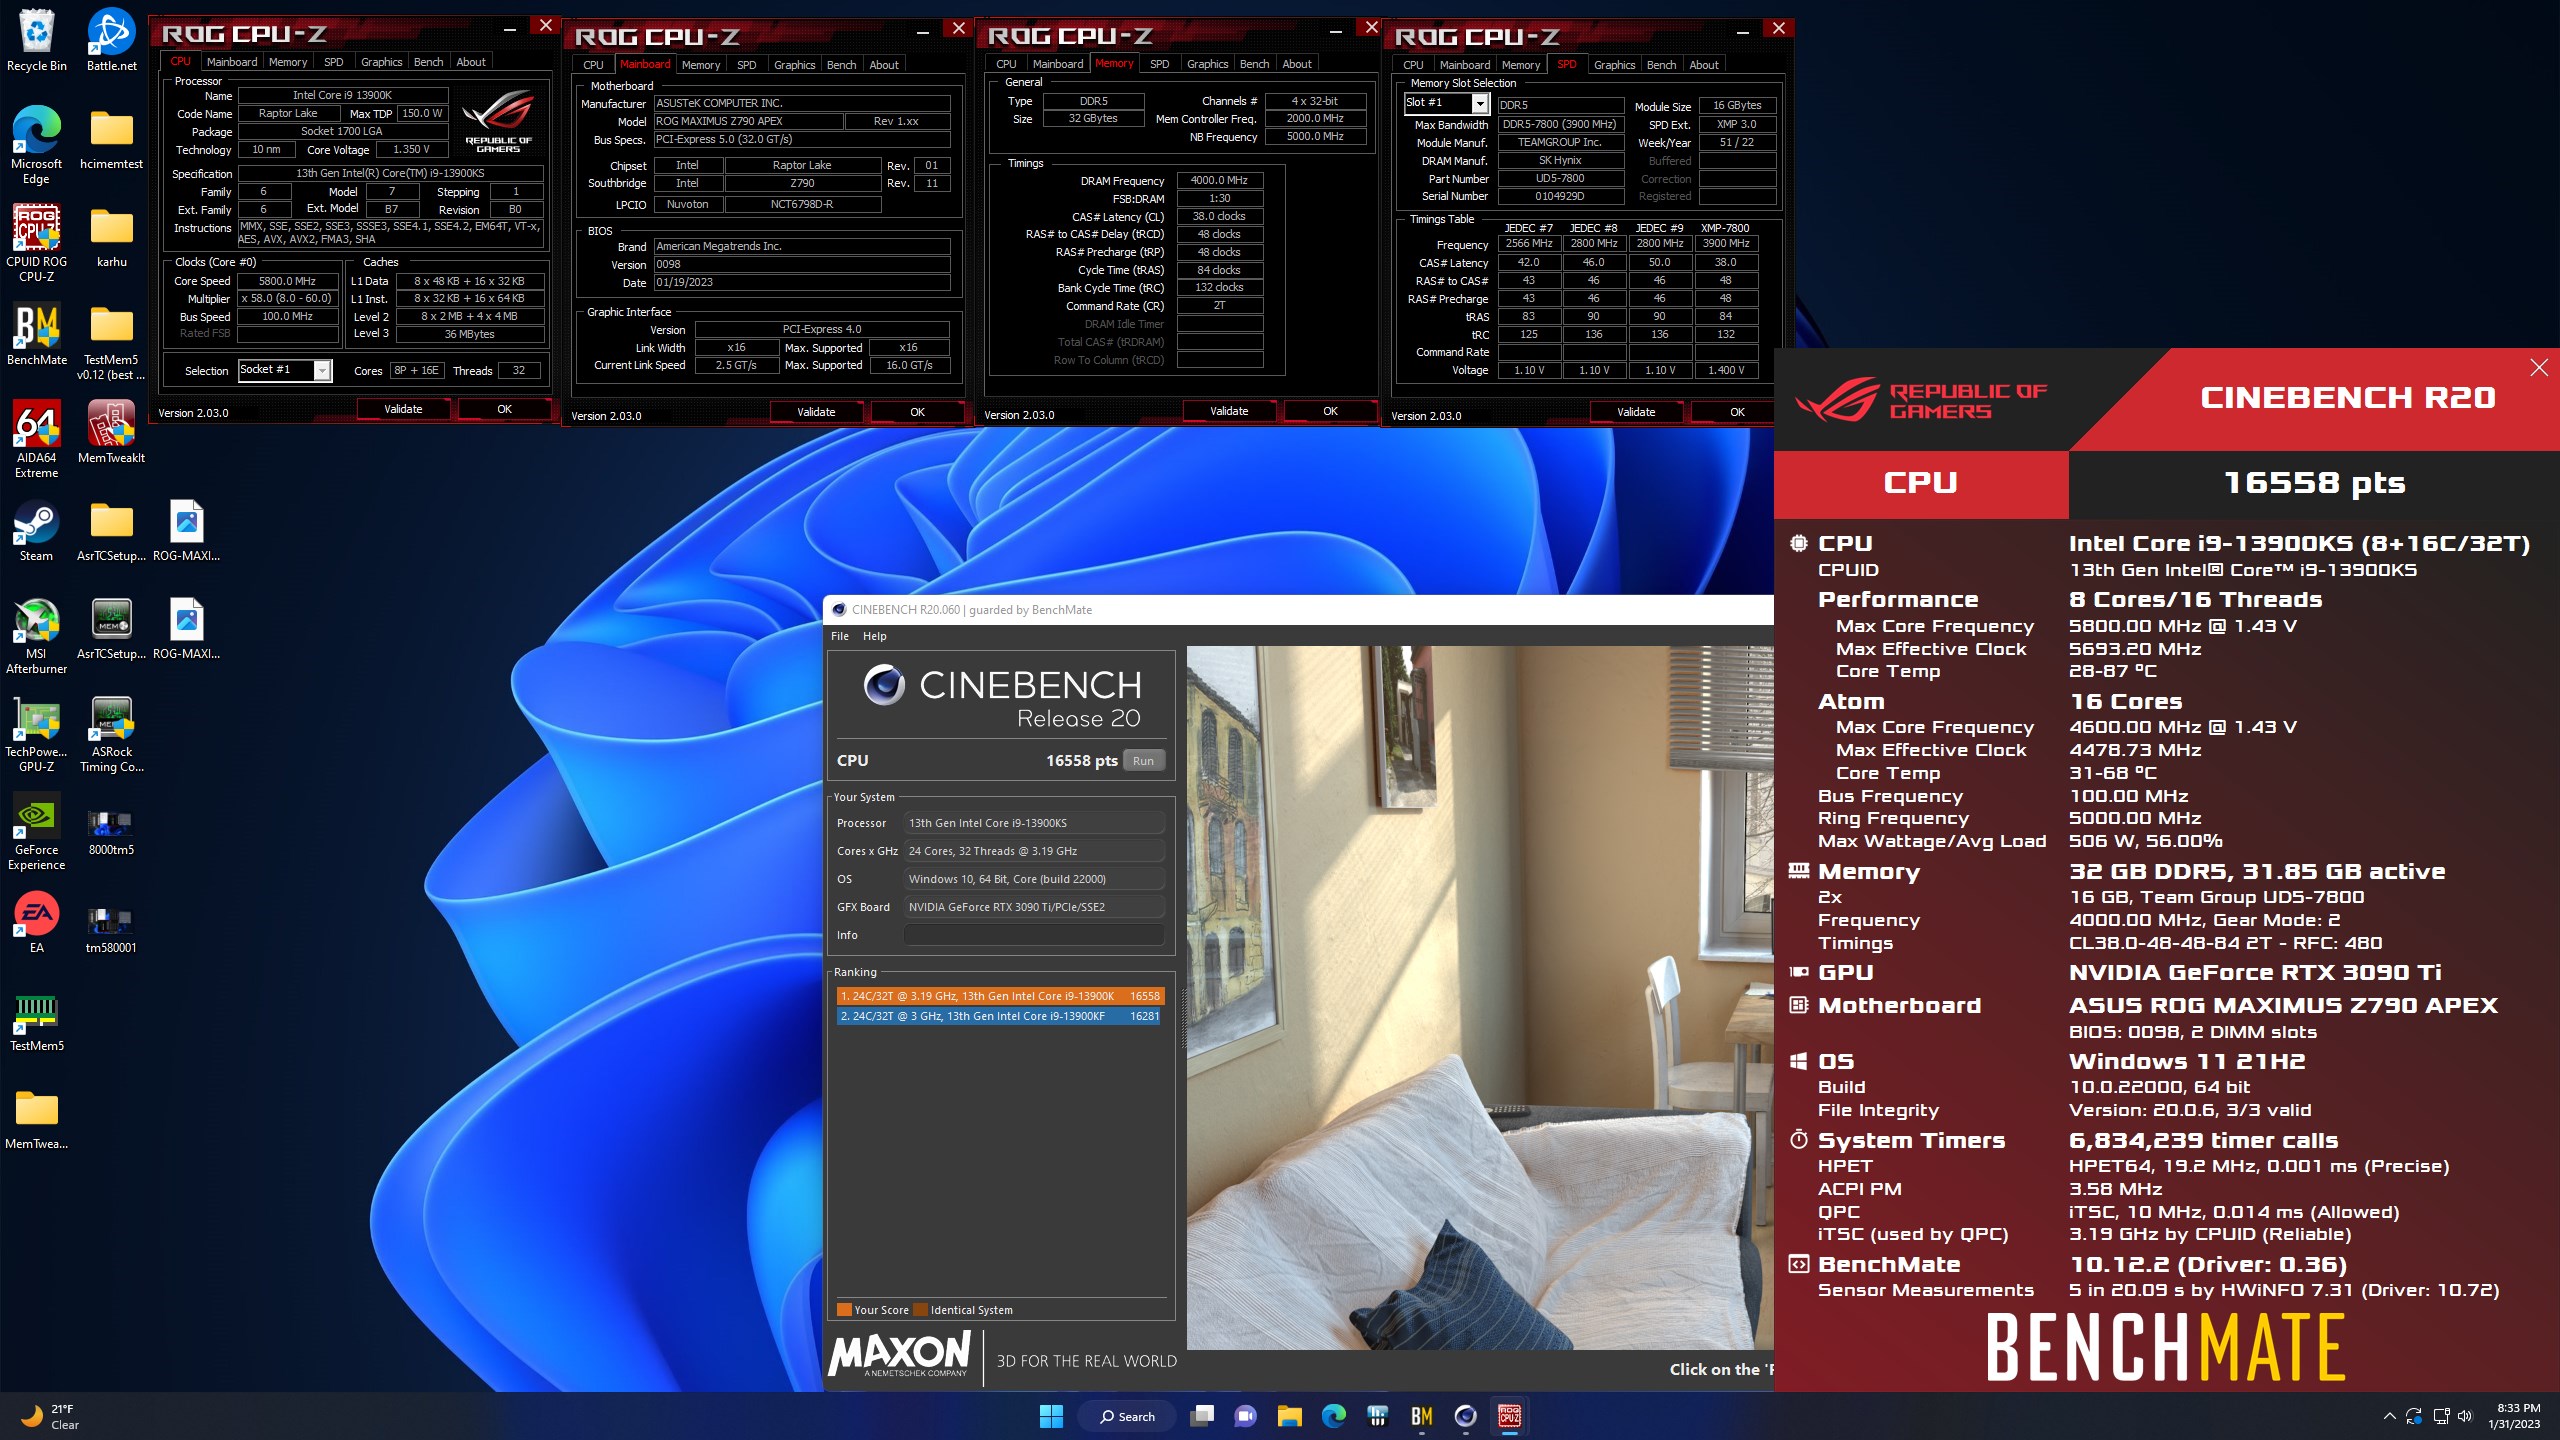Screen dimensions: 2560x1440
Task: Launch the AIDA64 Extreme desktop shortcut
Action: [36, 438]
